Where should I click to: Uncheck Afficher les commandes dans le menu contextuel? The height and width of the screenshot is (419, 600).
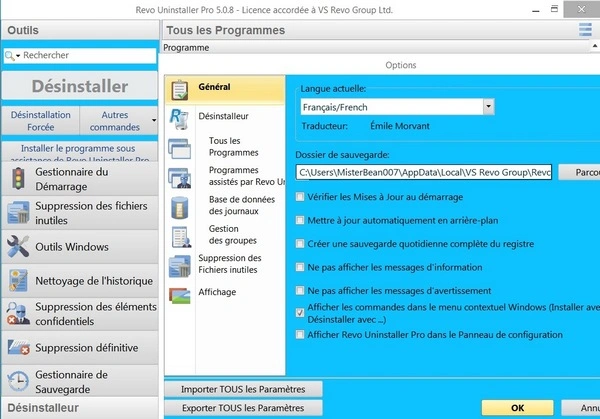click(x=301, y=313)
